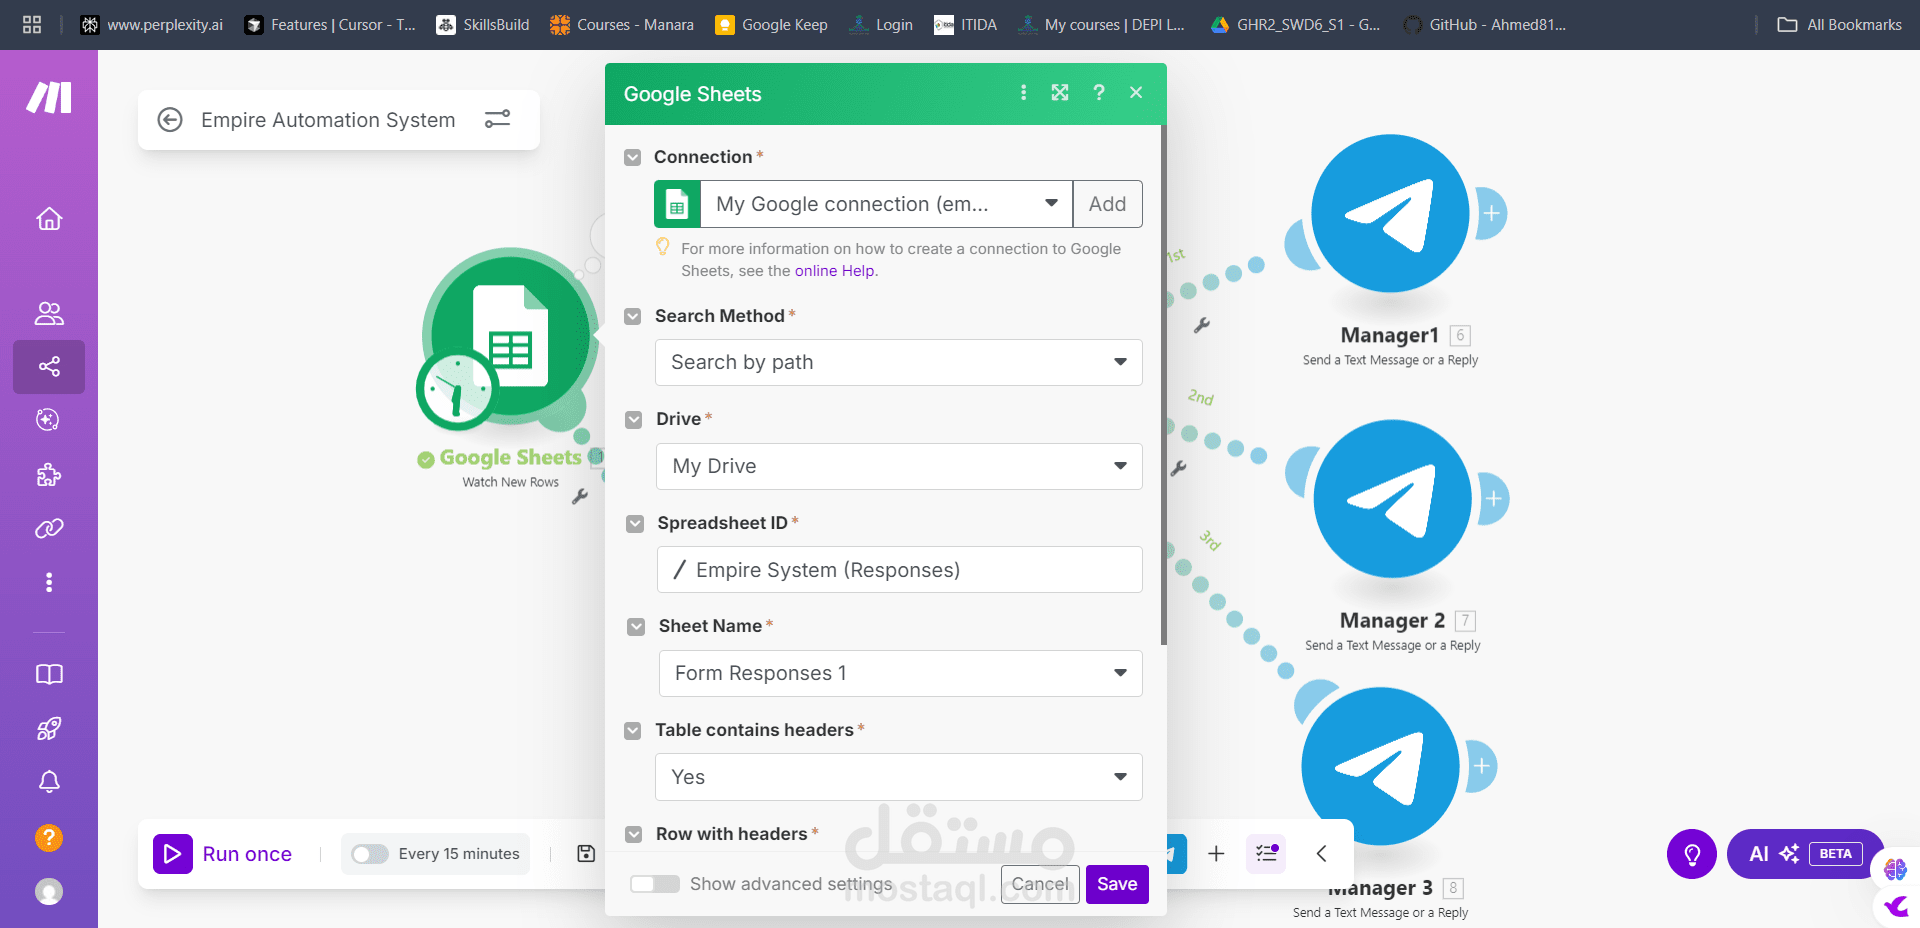
Task: Open scenario settings sliders icon next to title
Action: pyautogui.click(x=497, y=119)
